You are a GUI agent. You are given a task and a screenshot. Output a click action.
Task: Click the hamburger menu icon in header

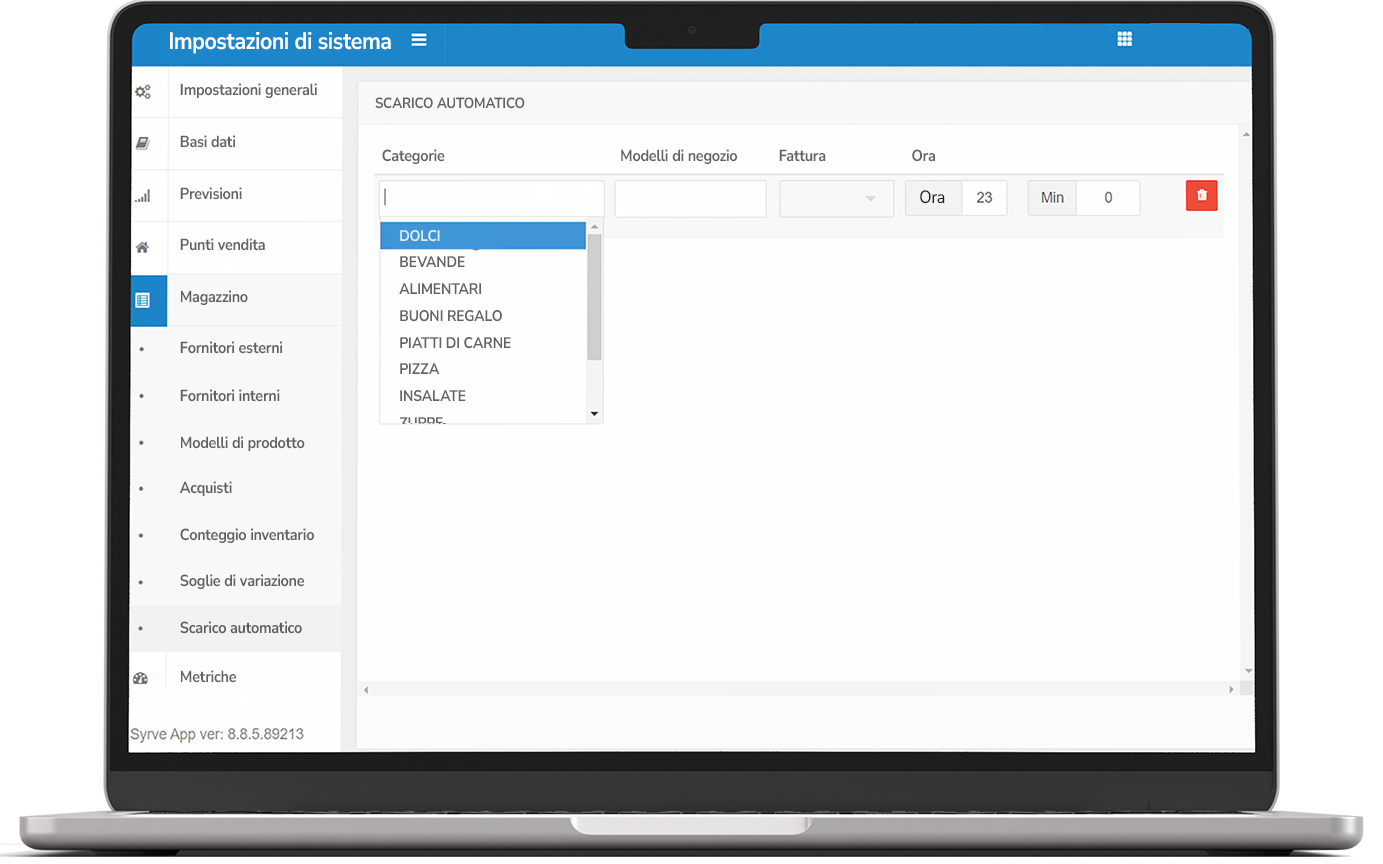[x=419, y=41]
